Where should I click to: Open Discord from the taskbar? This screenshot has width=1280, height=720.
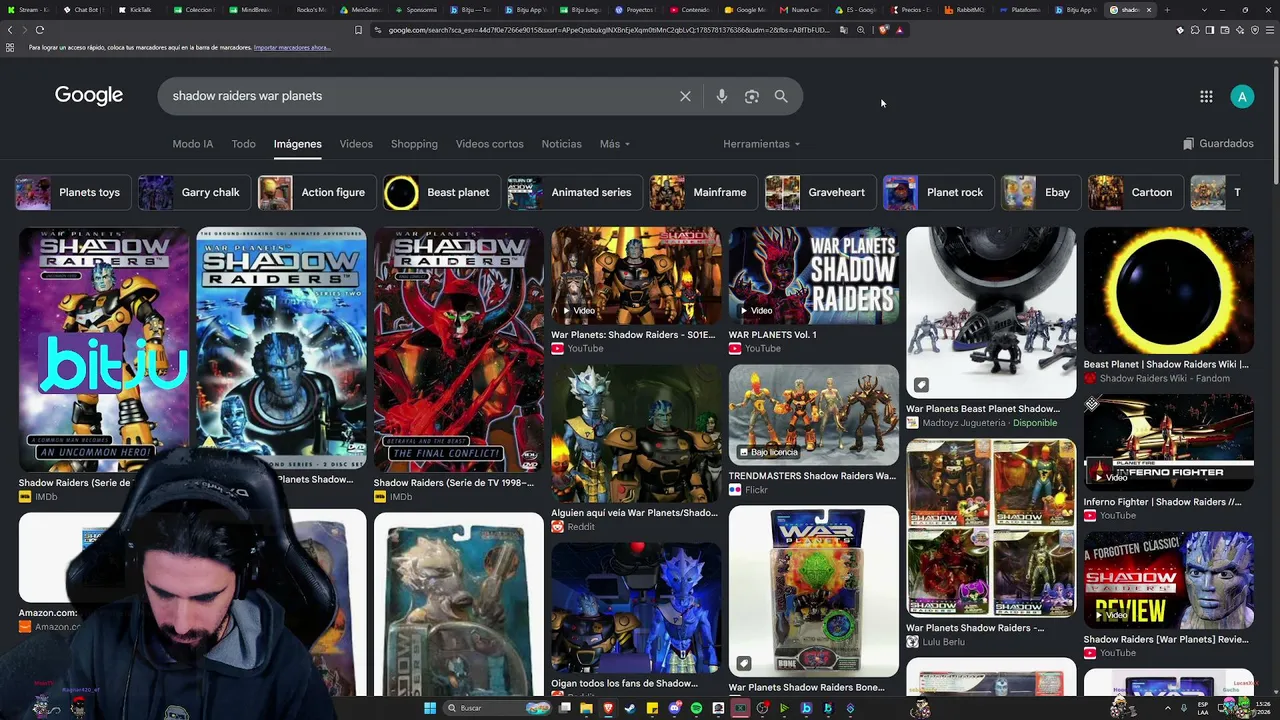click(x=675, y=708)
